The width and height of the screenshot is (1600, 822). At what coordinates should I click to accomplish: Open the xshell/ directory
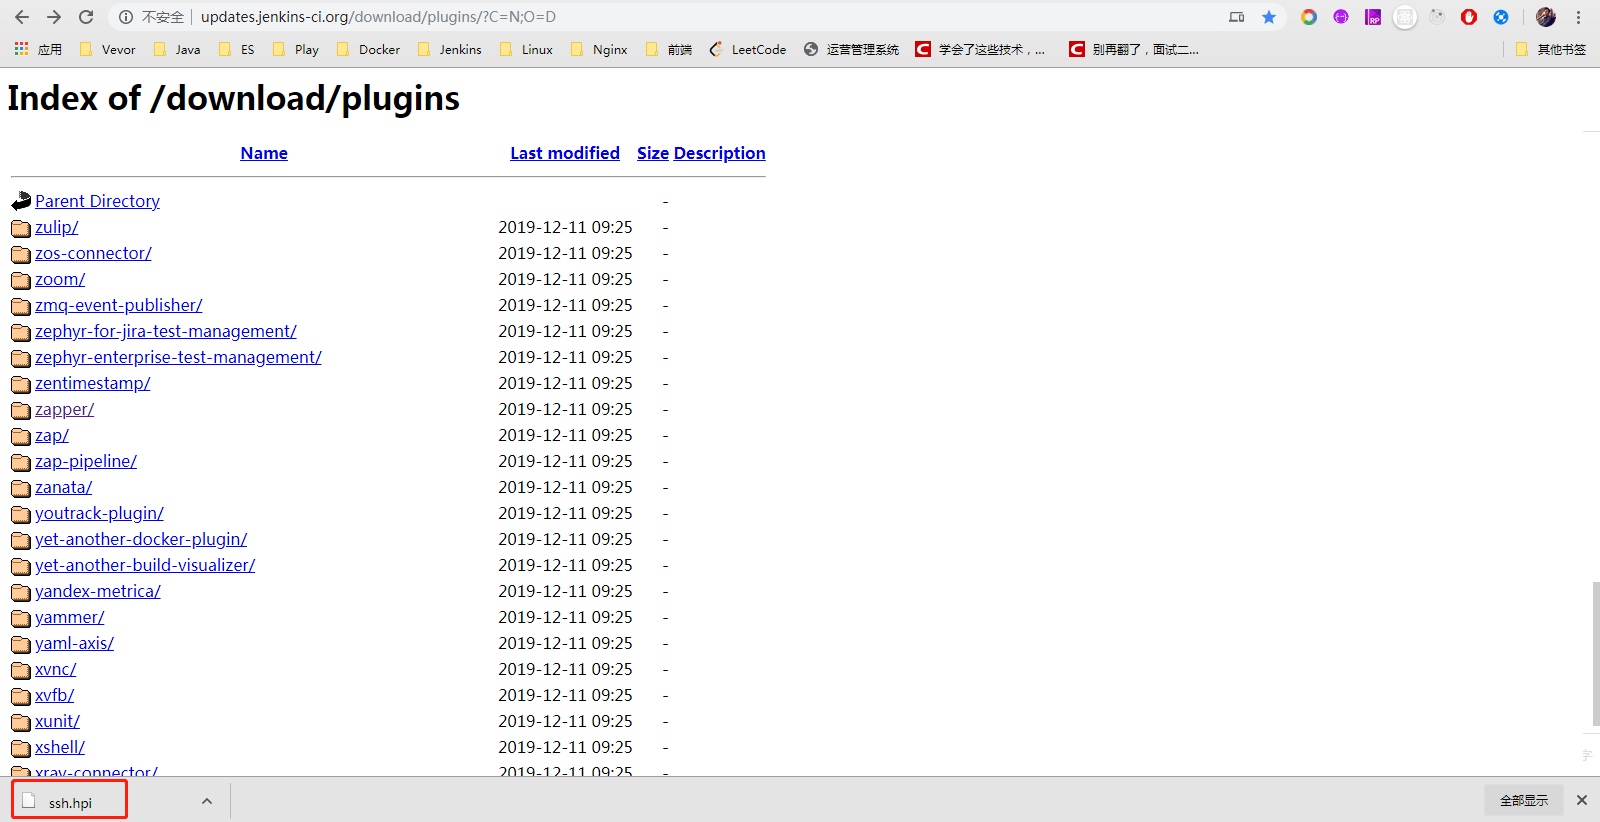(60, 747)
